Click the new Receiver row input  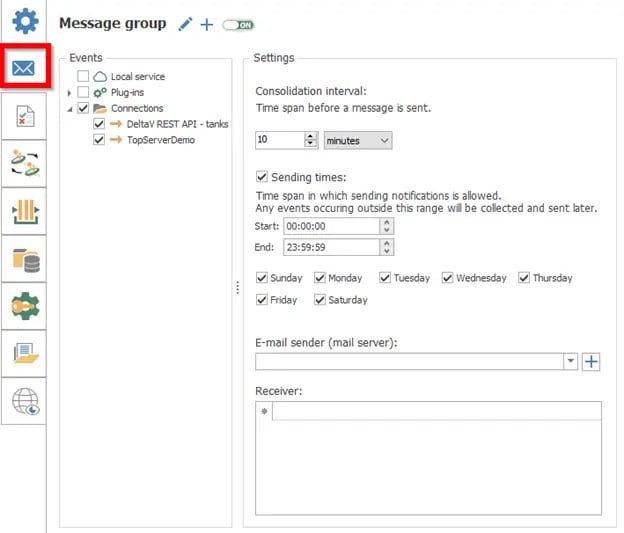tap(437, 411)
